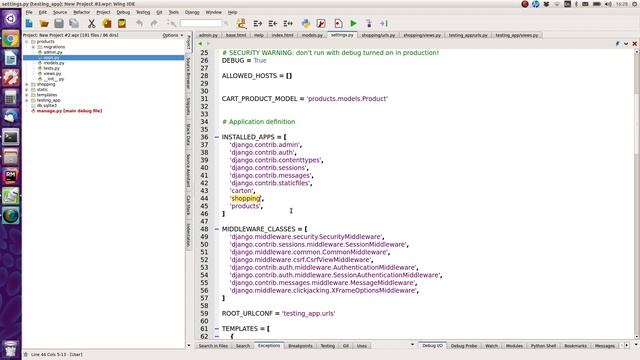Open the Django menu
This screenshot has height=360, width=640.
pyautogui.click(x=192, y=12)
